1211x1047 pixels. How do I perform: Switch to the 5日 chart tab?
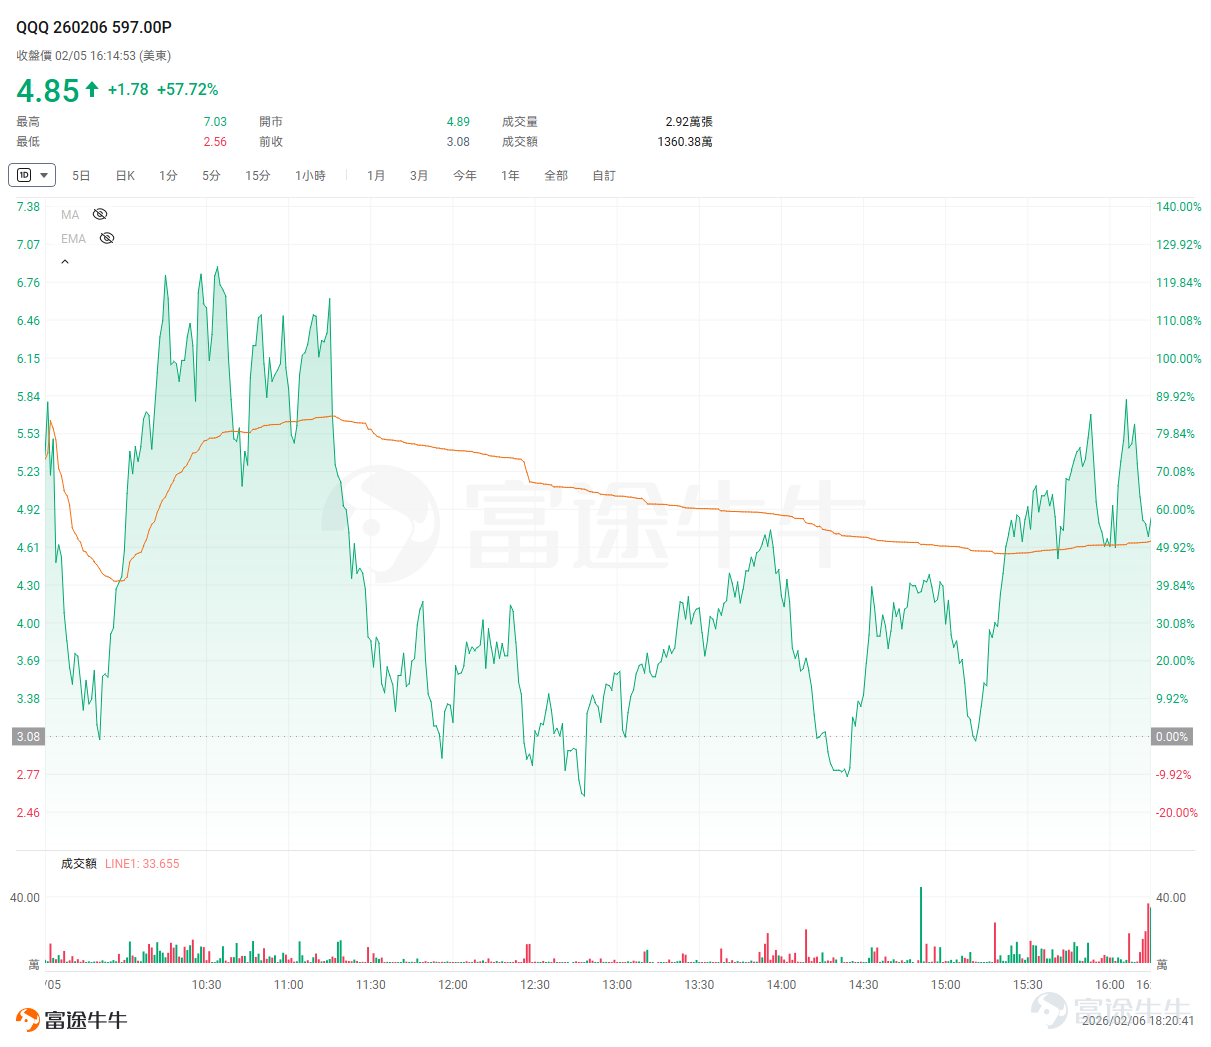click(81, 176)
